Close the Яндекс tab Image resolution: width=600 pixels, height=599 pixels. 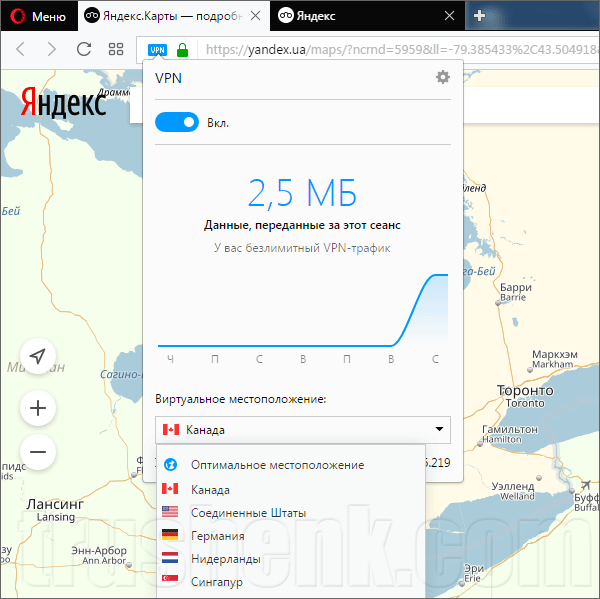[x=450, y=16]
